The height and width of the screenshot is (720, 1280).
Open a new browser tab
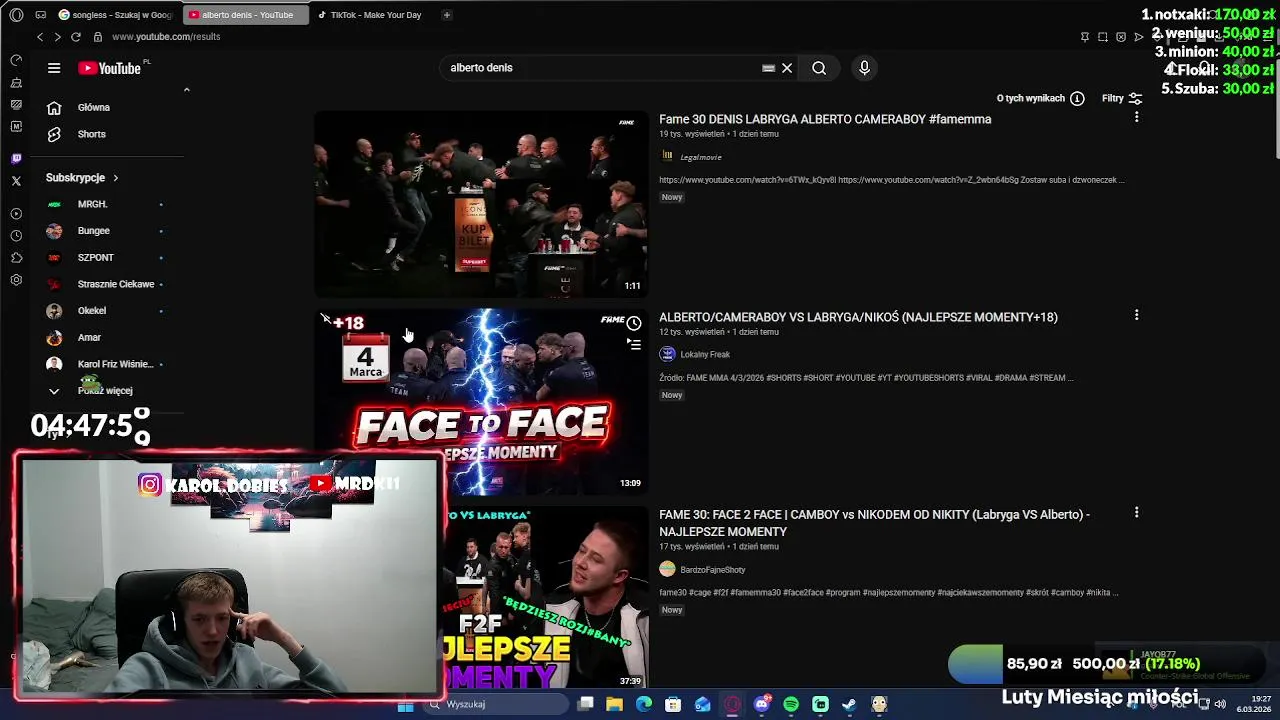(x=446, y=15)
